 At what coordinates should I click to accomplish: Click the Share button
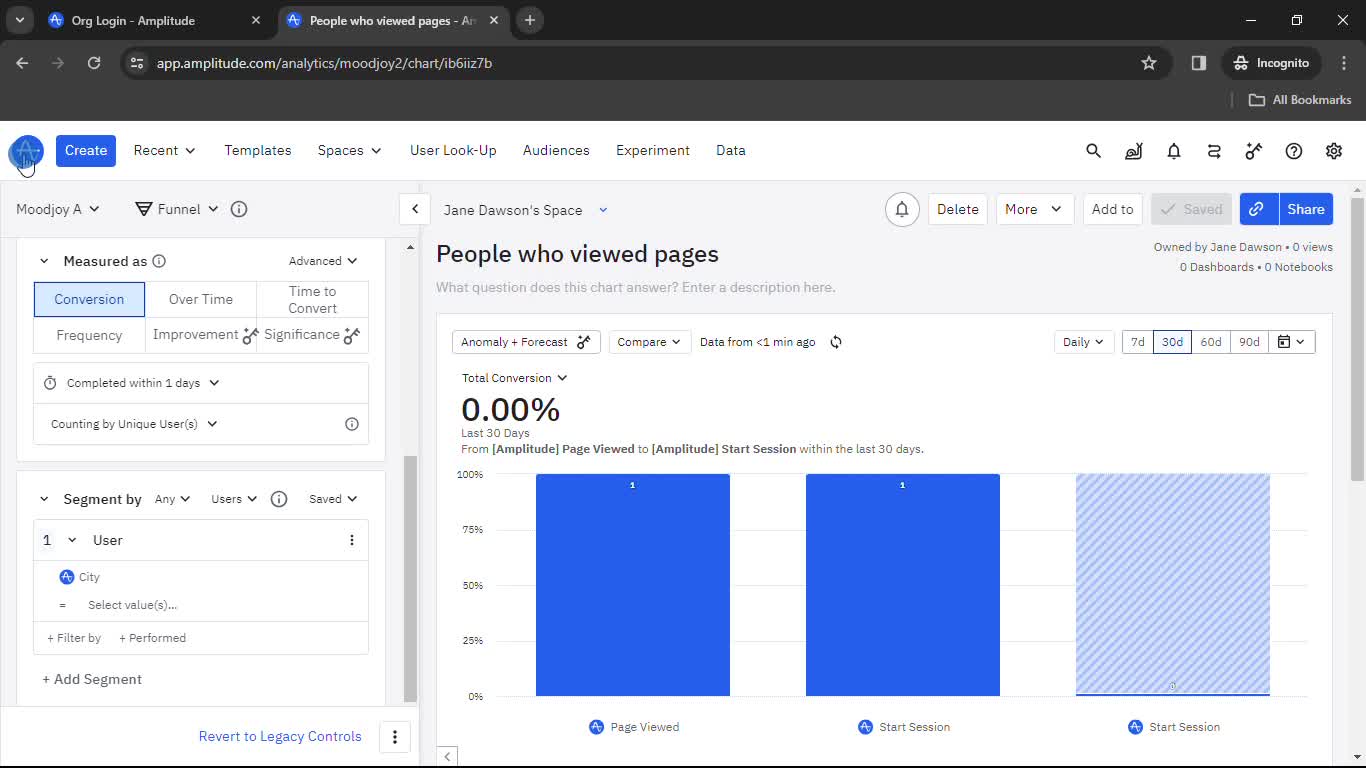point(1305,209)
